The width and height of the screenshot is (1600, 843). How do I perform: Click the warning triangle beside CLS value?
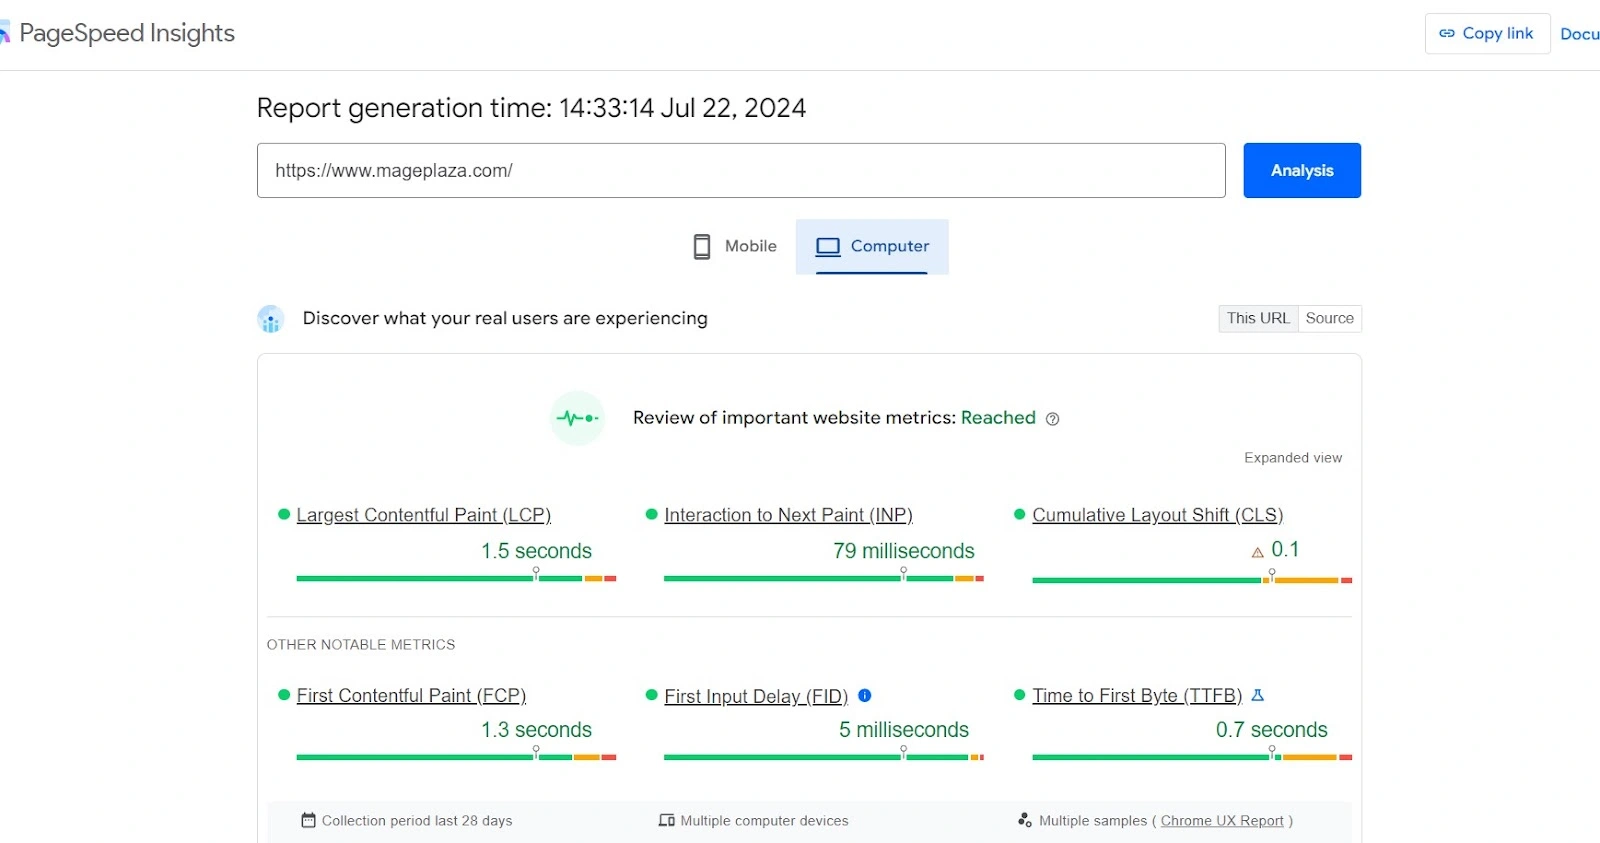point(1257,552)
